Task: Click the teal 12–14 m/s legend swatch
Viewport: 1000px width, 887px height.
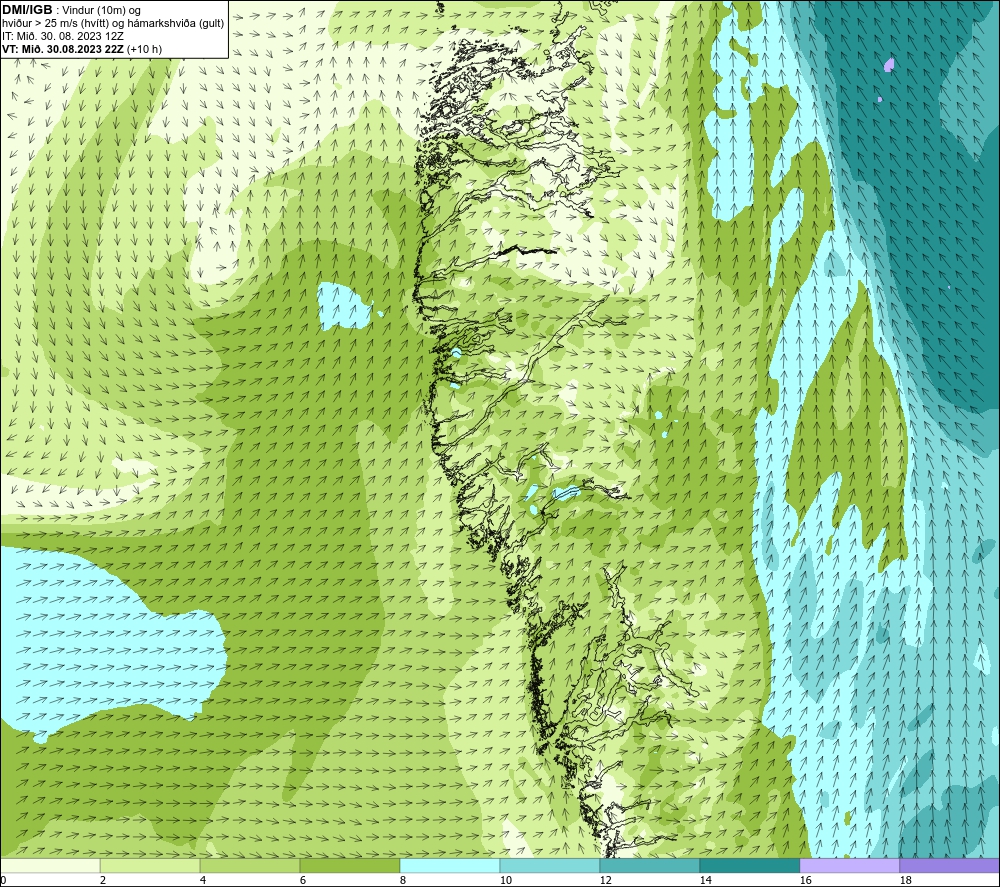Action: point(650,866)
